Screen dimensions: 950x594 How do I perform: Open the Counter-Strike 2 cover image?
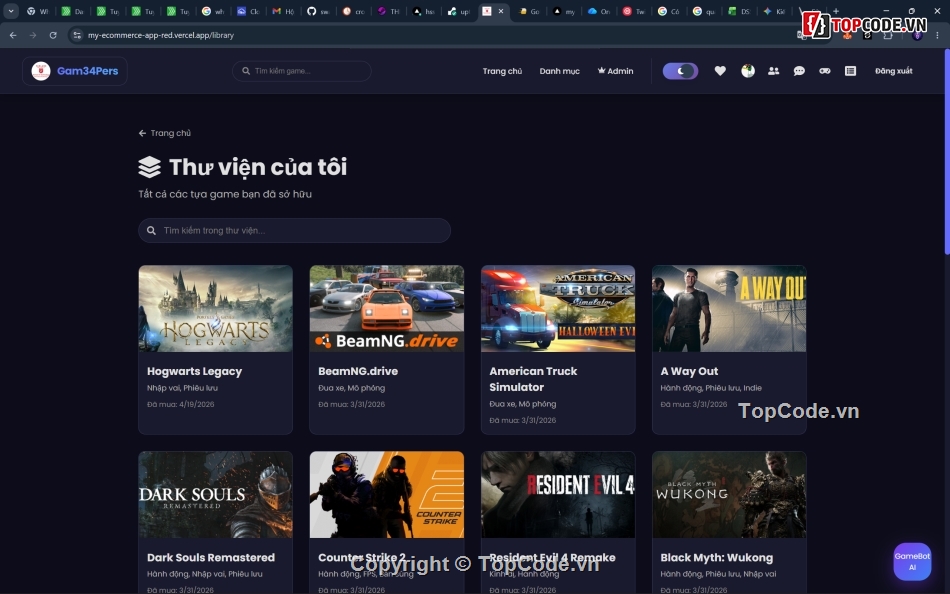[387, 495]
